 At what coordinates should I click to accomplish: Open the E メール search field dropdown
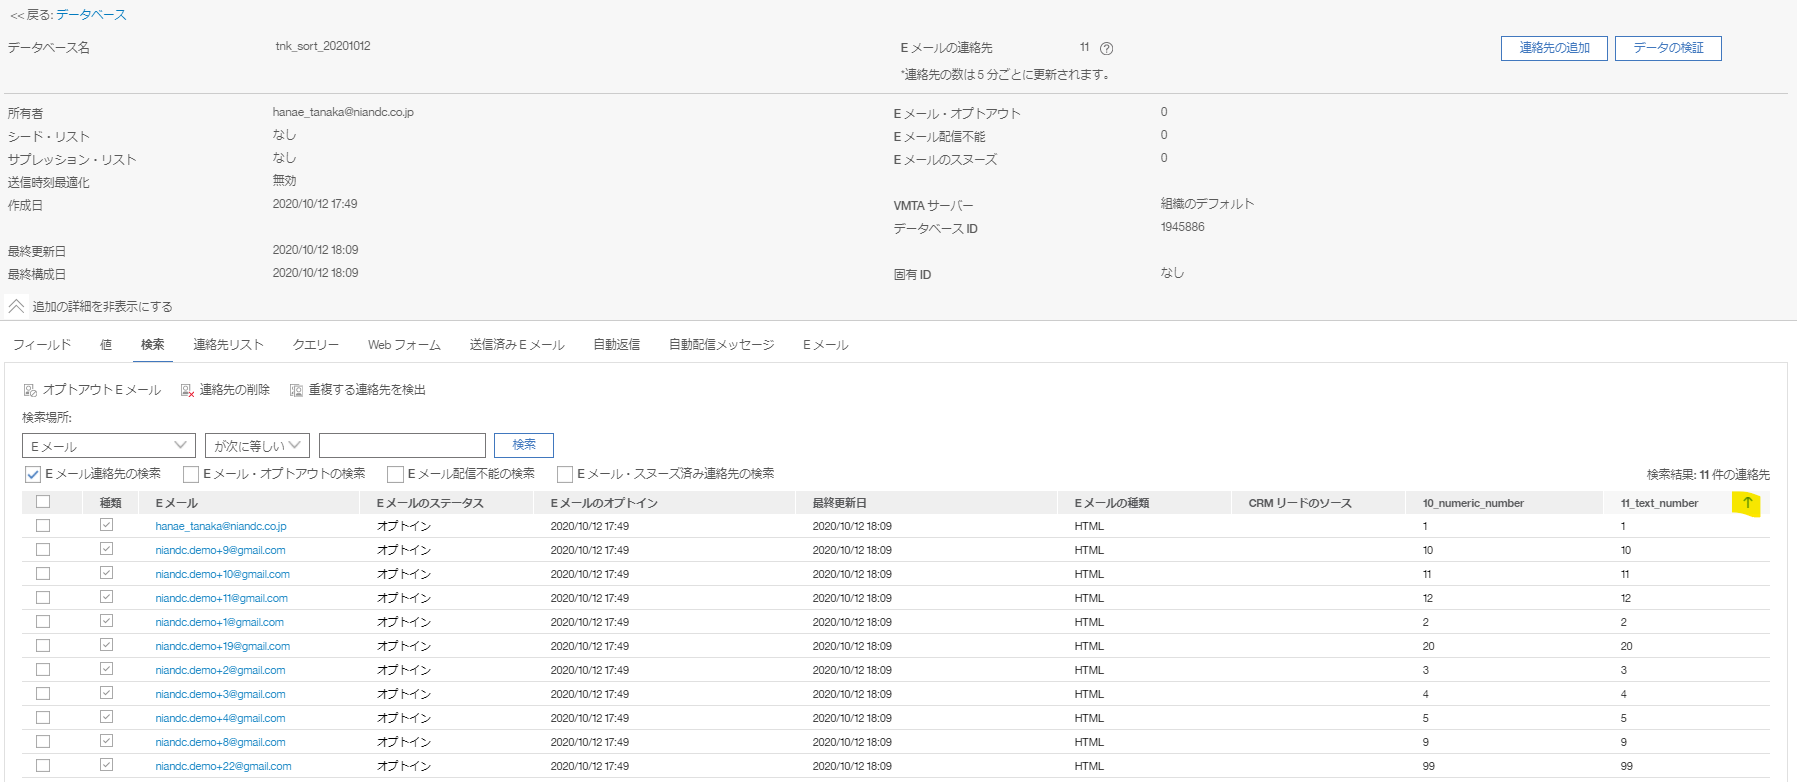click(x=108, y=445)
